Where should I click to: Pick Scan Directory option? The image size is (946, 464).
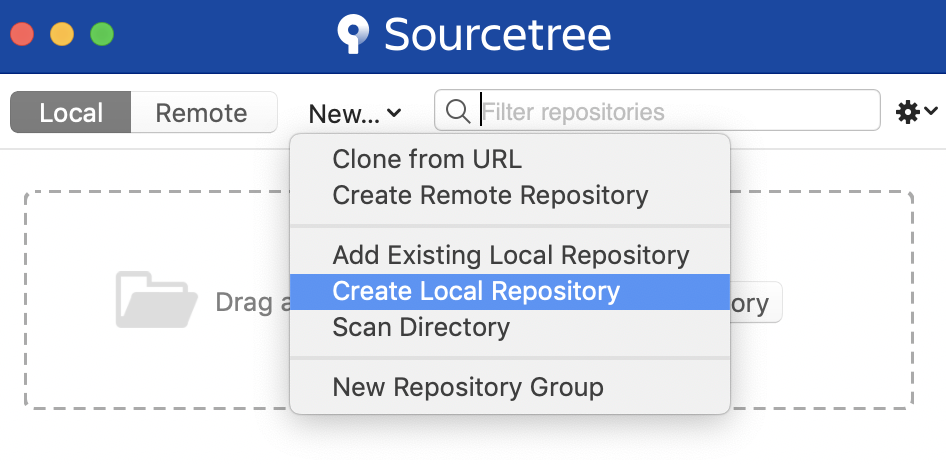[x=510, y=328]
